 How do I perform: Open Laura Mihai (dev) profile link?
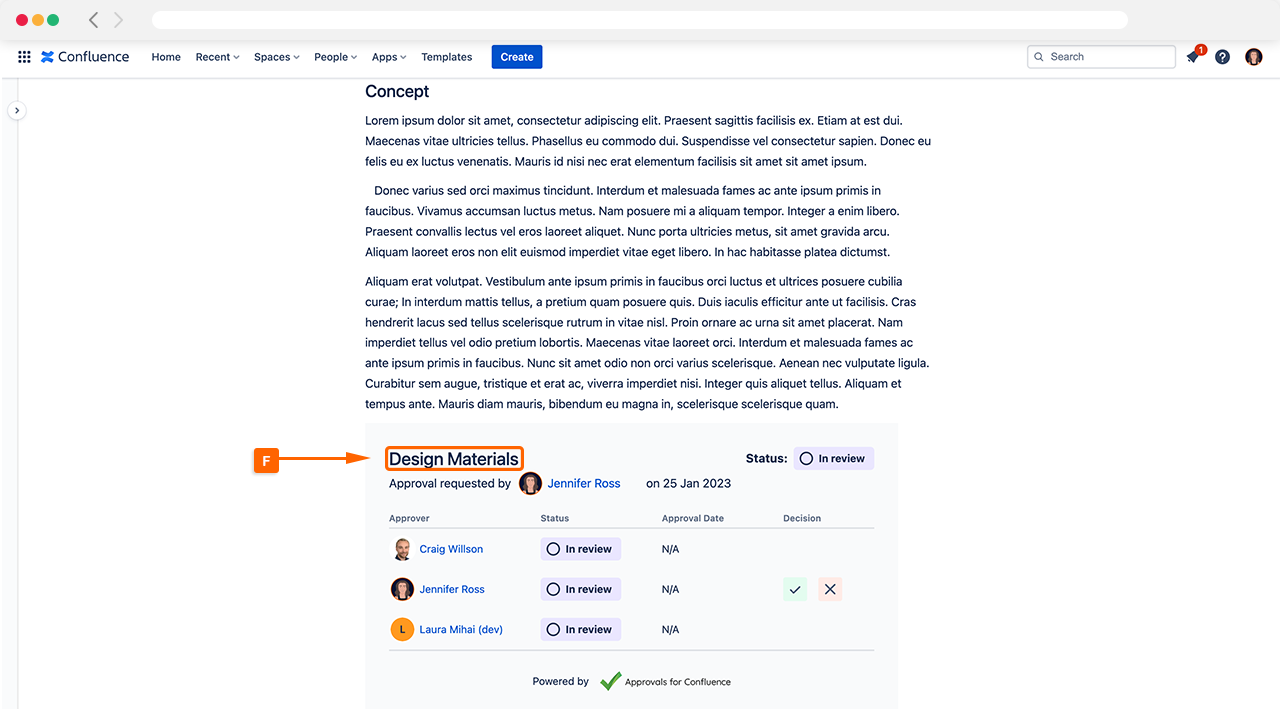pos(460,629)
